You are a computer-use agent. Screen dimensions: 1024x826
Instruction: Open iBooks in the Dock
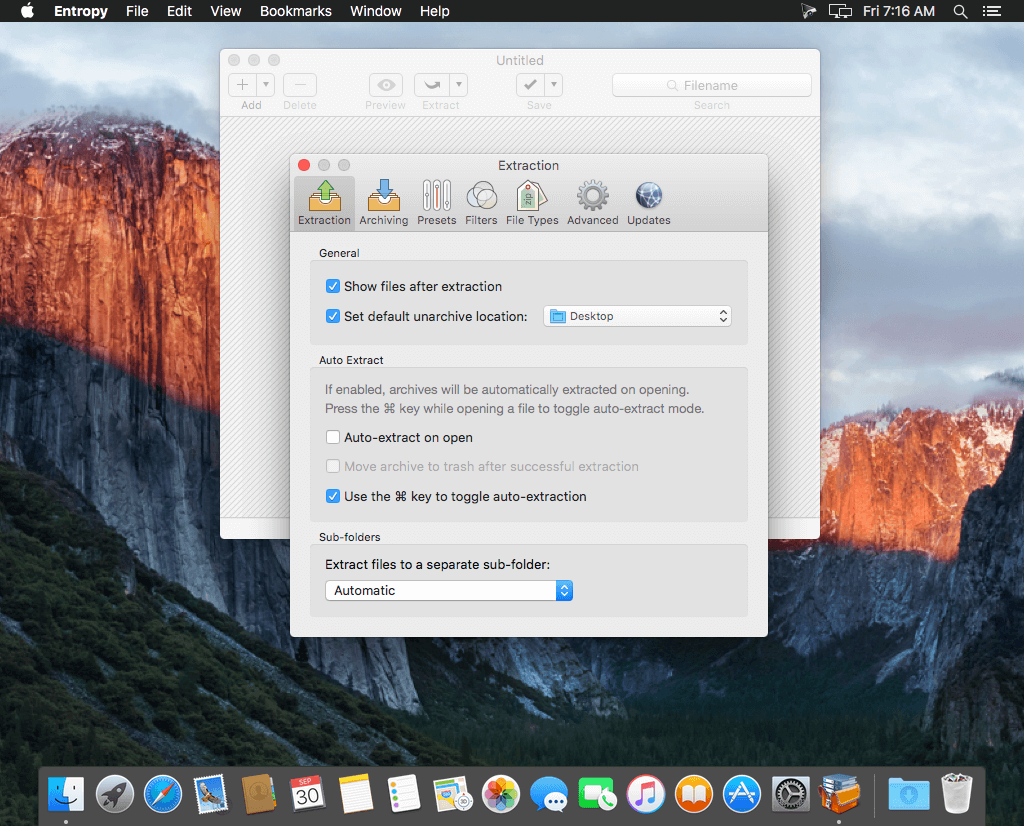pos(694,794)
